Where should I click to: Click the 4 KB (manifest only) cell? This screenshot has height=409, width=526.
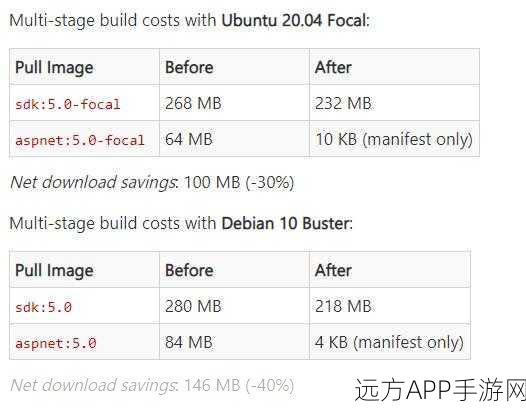pos(389,343)
